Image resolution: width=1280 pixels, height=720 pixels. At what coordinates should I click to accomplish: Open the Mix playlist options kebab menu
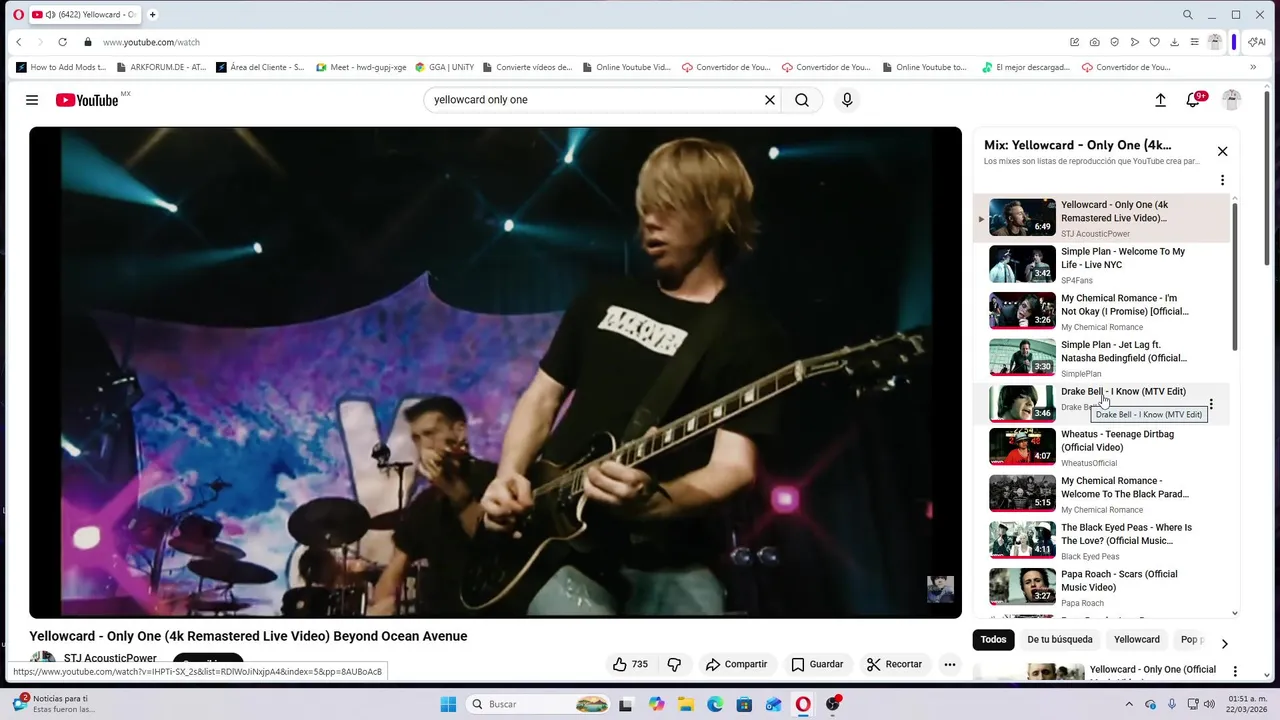[1222, 180]
